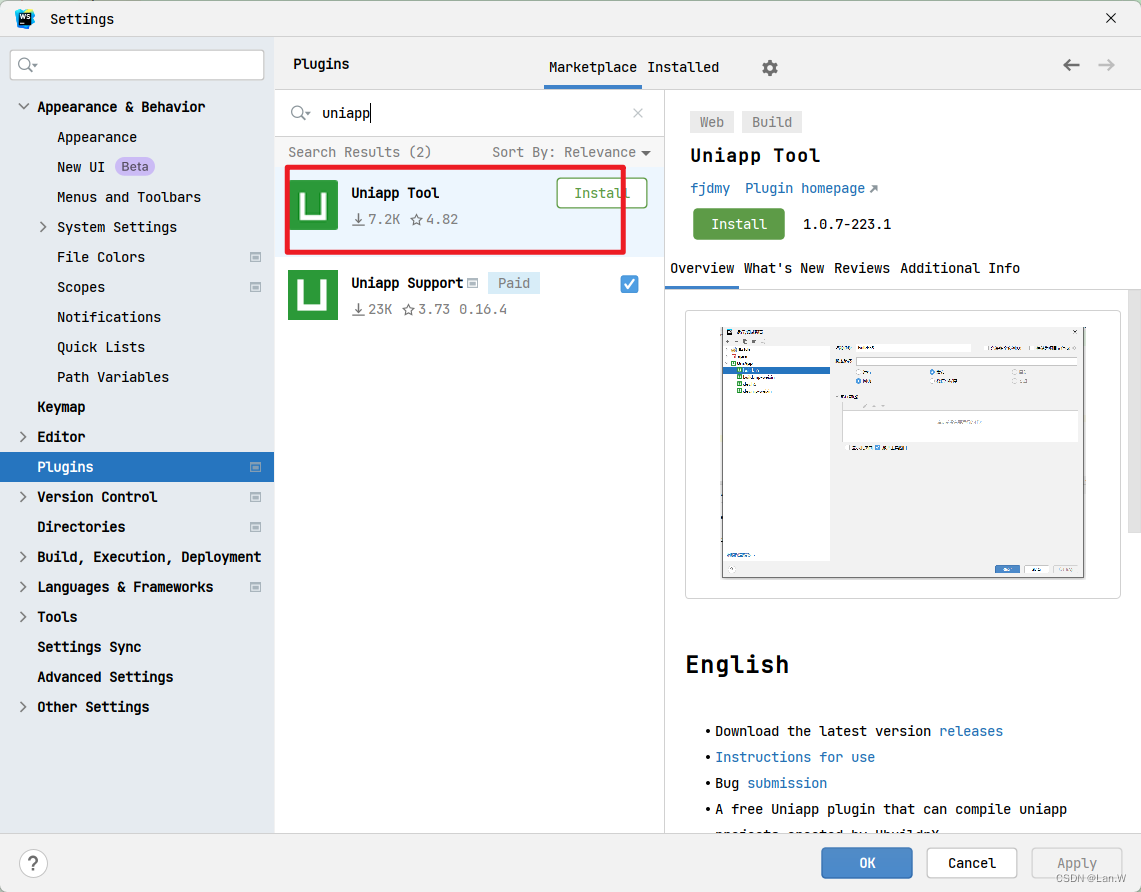Click the Build tag
1141x892 pixels.
[771, 122]
